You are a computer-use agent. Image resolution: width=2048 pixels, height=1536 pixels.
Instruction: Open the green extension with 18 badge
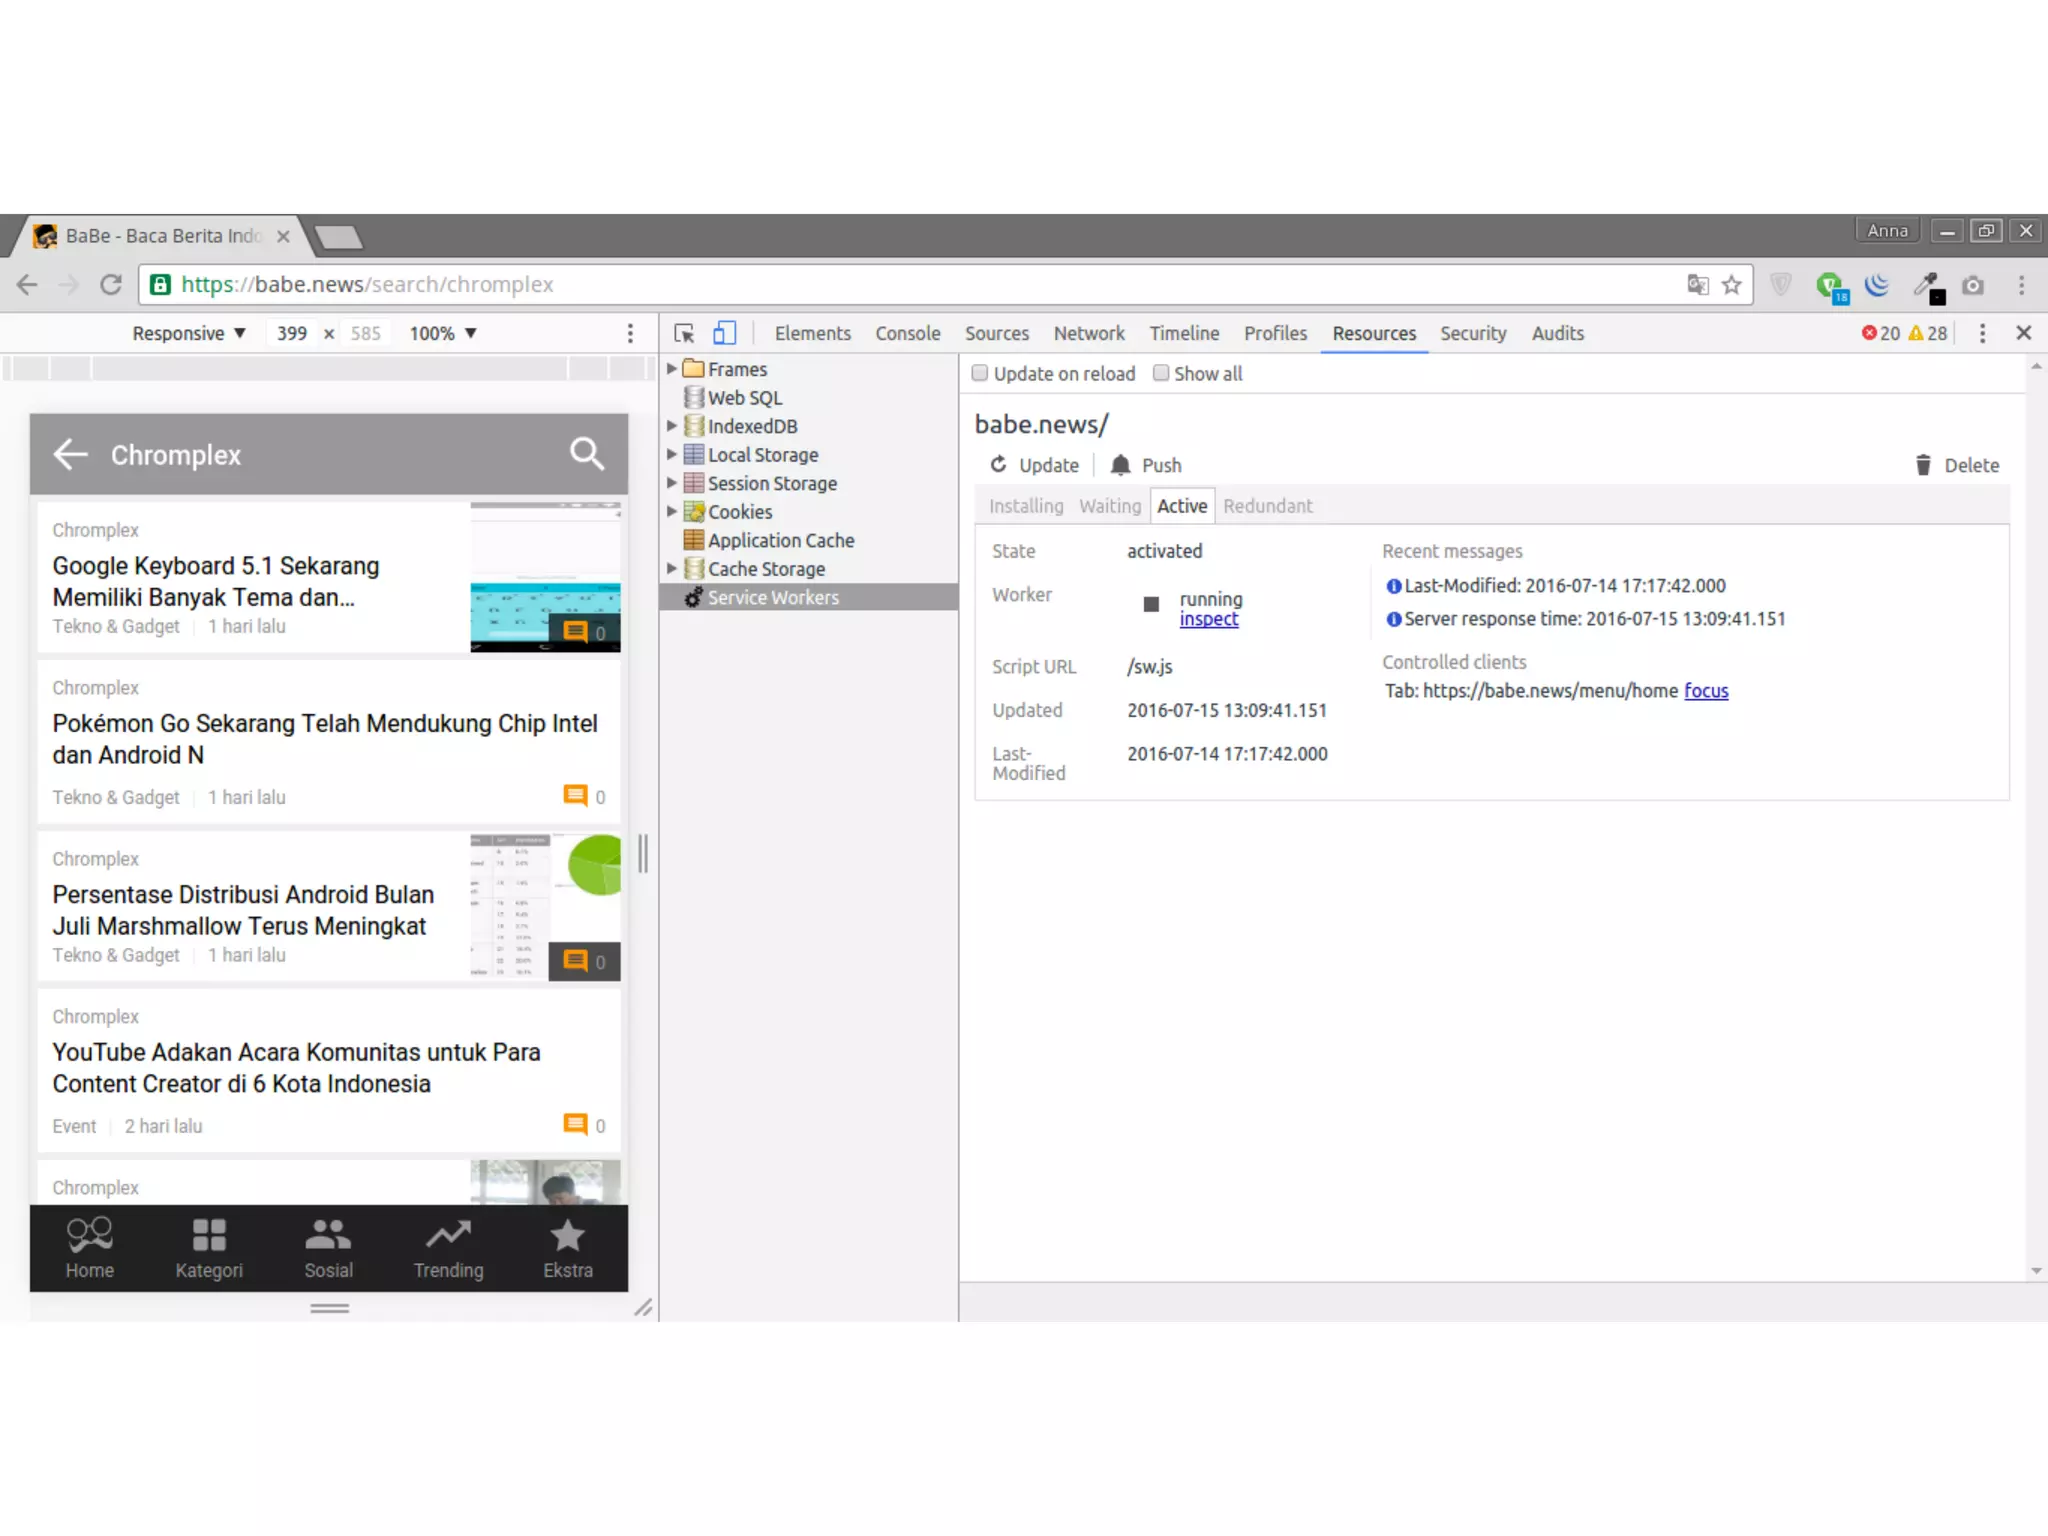click(x=1831, y=287)
